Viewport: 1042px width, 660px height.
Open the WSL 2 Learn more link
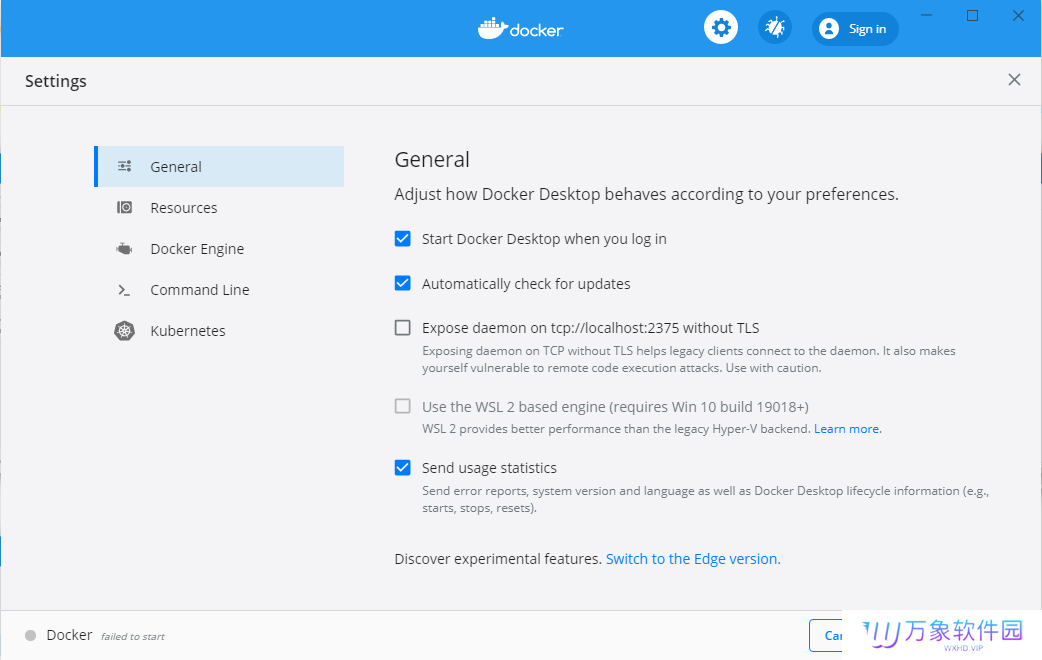click(x=847, y=429)
